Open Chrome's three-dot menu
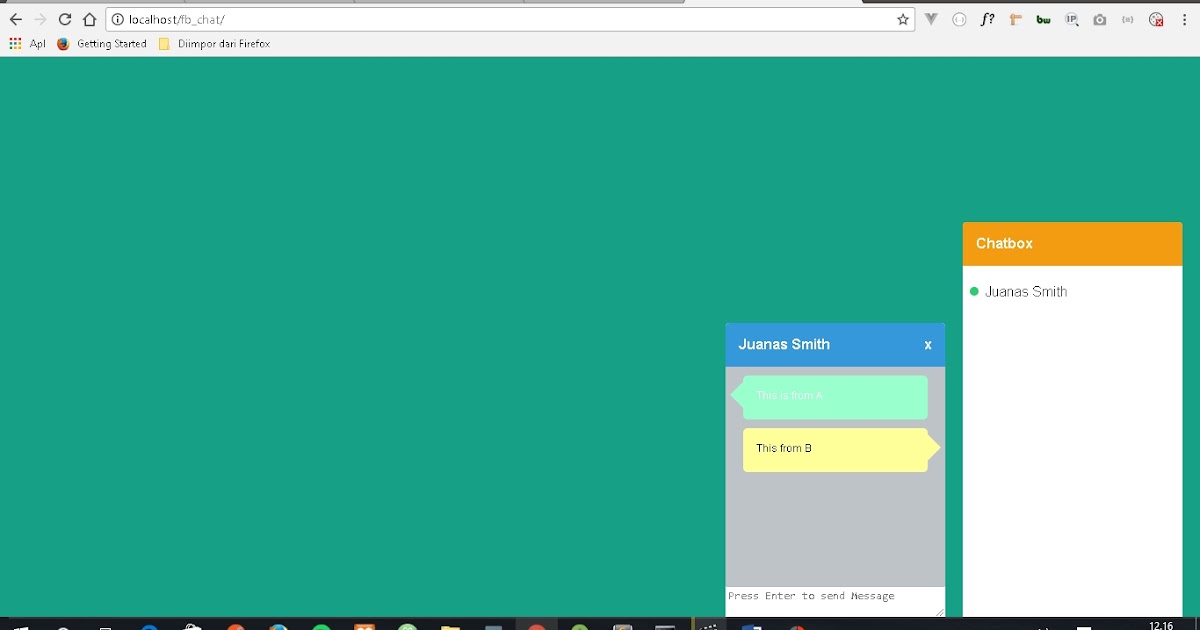The height and width of the screenshot is (630, 1200). click(x=1184, y=18)
